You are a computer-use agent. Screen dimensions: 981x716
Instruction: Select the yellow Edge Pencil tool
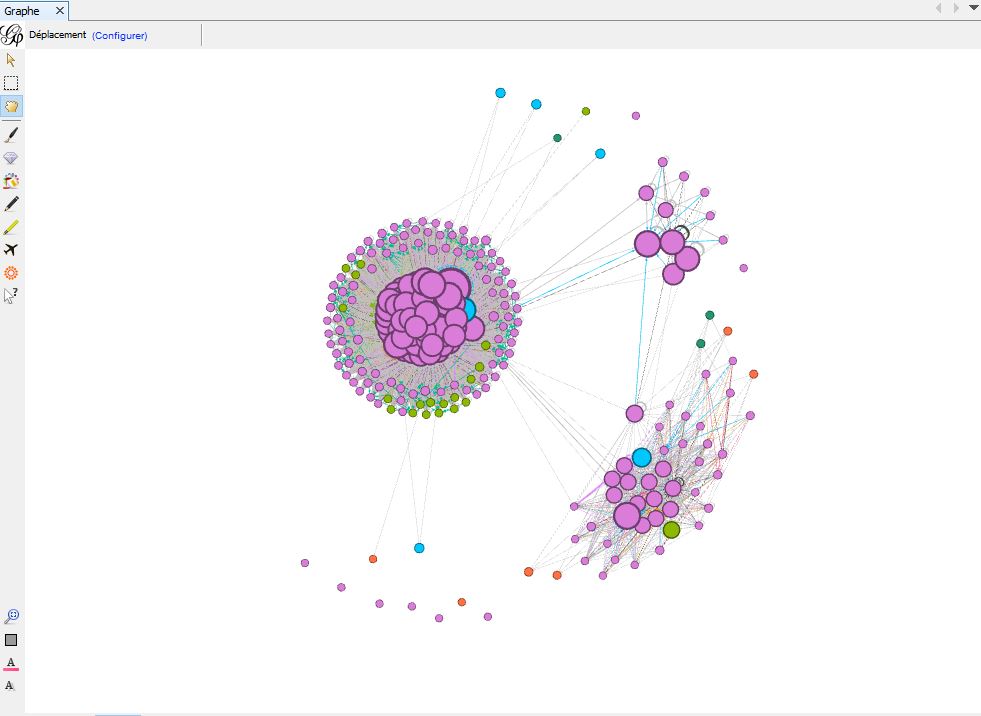coord(11,227)
